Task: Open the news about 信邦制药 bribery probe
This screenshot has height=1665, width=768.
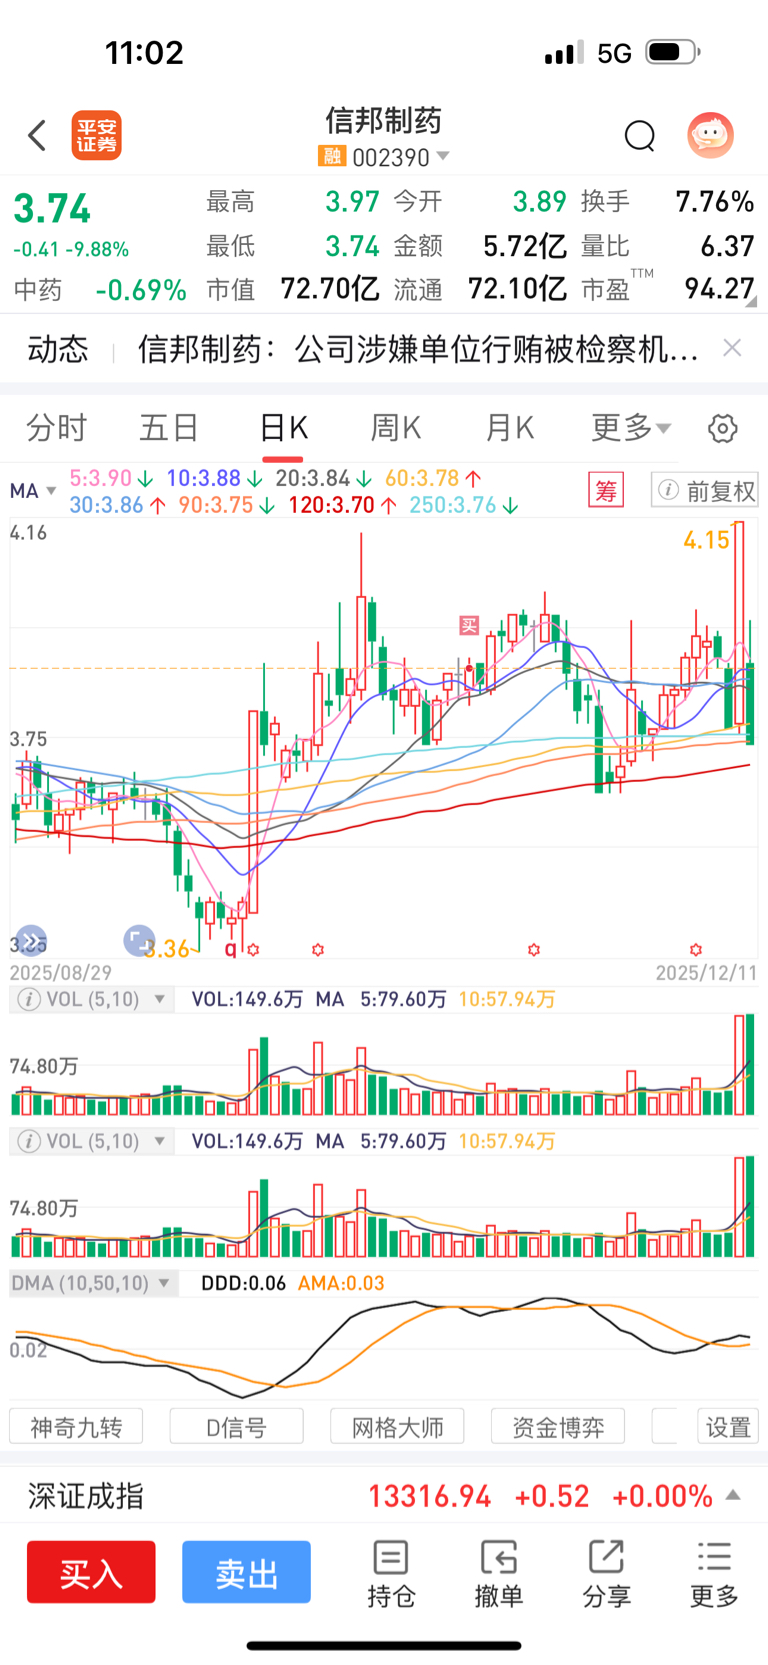Action: click(417, 349)
